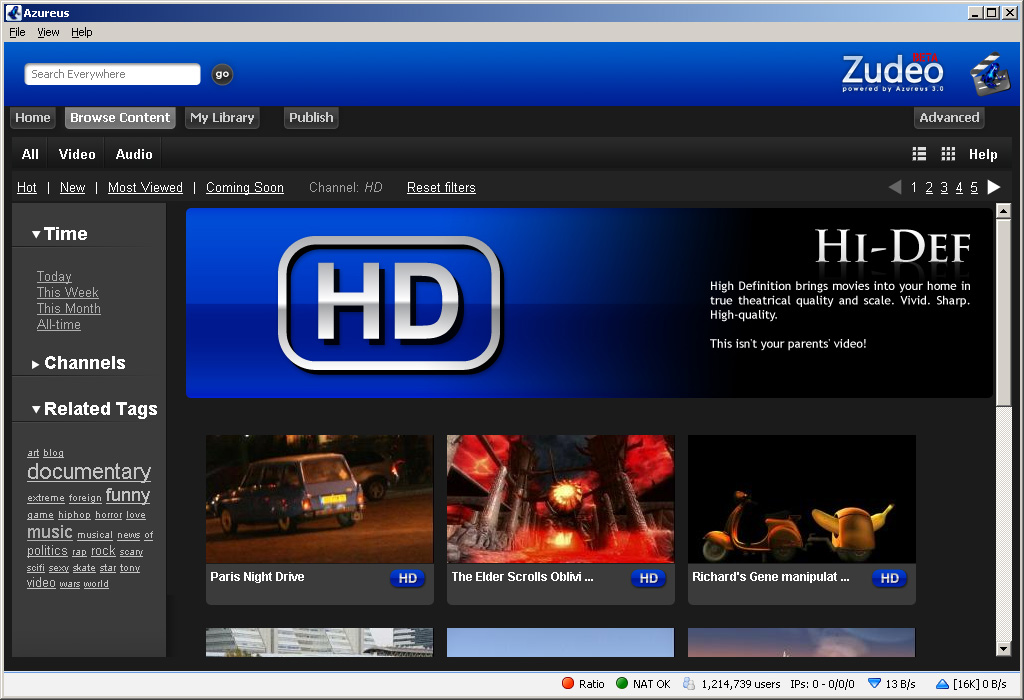
Task: Click the Reset filters link
Action: (441, 187)
